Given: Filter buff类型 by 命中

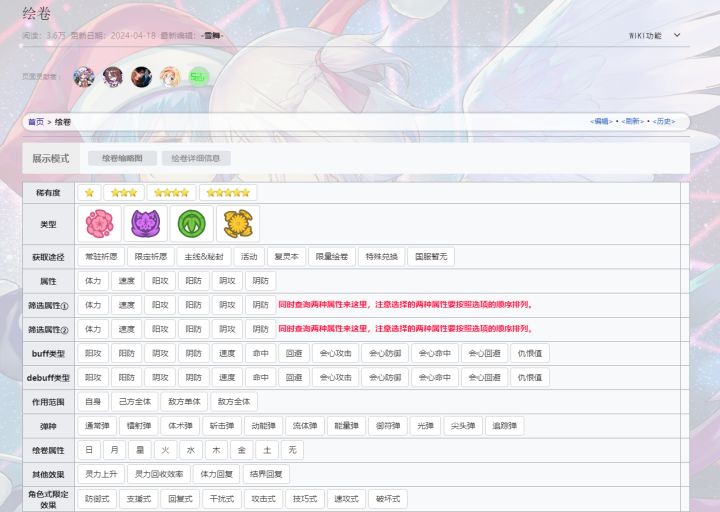Looking at the screenshot, I should tap(261, 354).
